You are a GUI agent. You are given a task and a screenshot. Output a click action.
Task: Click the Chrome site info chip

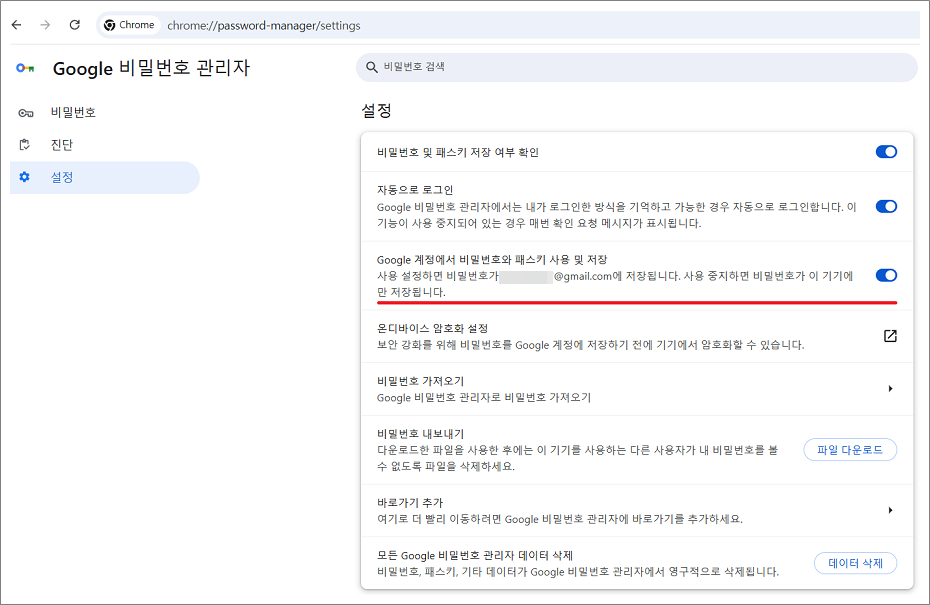(x=129, y=25)
